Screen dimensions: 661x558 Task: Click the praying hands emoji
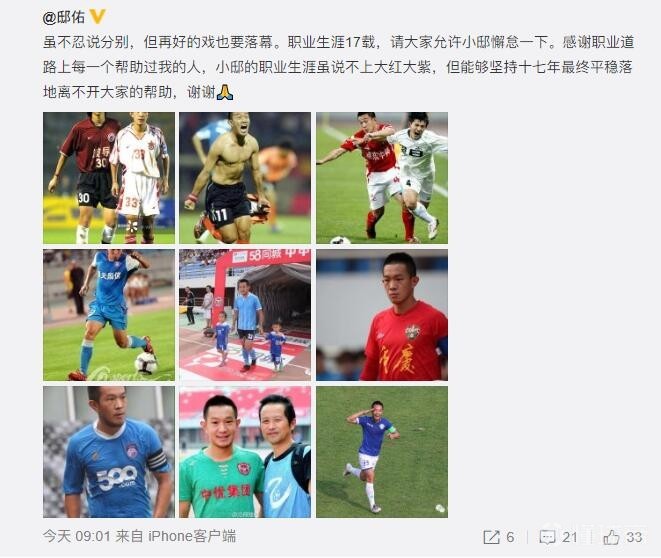225,91
